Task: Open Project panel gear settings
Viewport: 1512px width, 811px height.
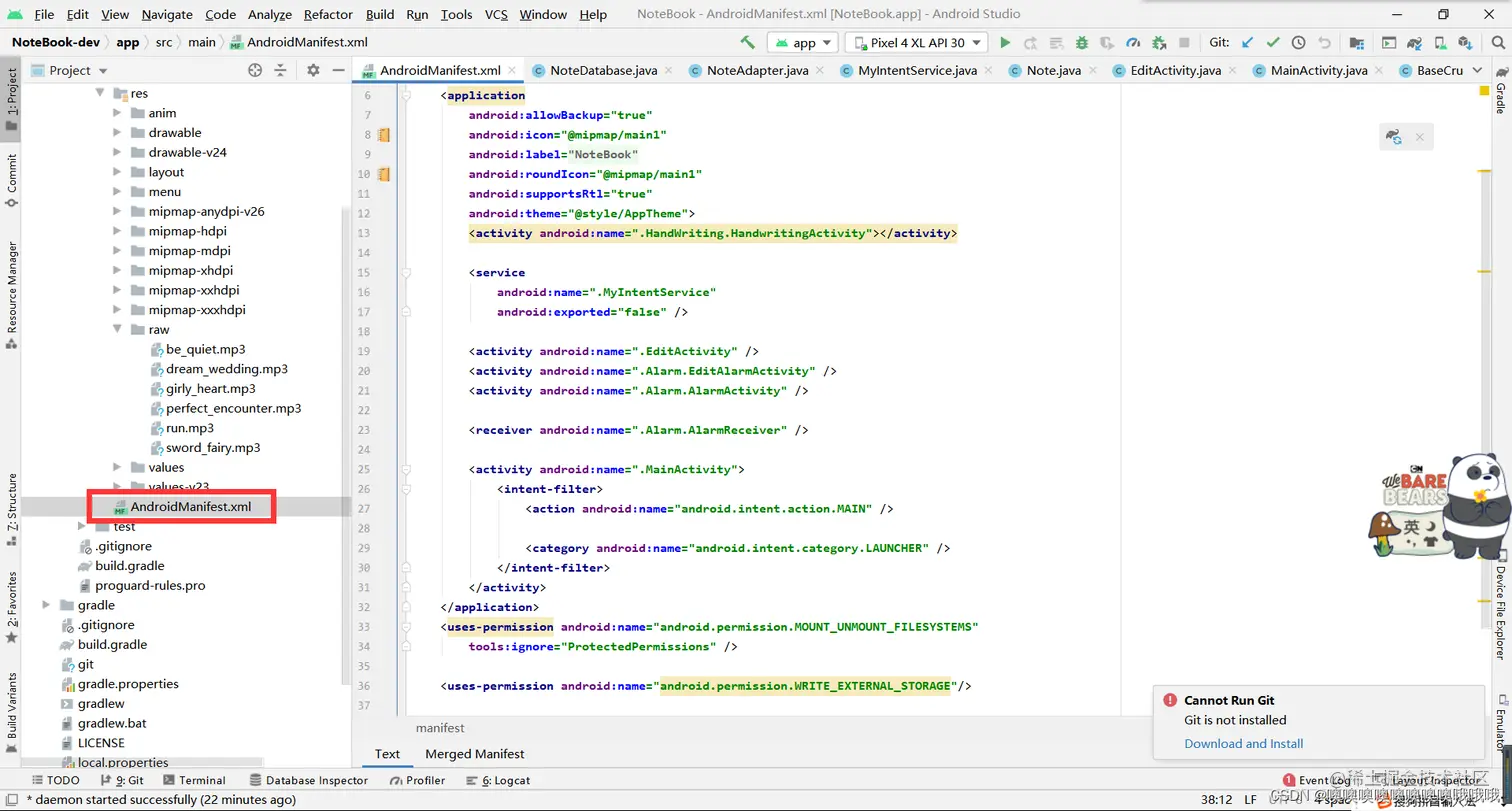Action: [x=313, y=70]
